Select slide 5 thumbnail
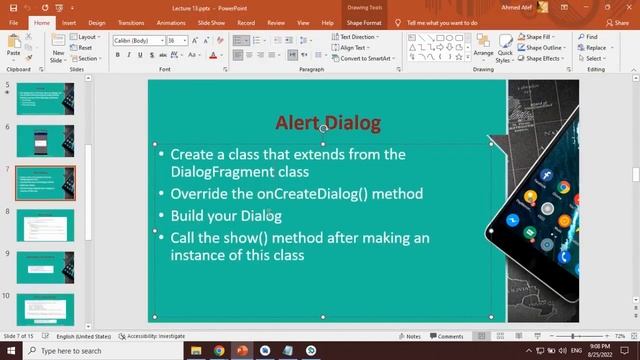The height and width of the screenshot is (360, 640). pos(45,99)
